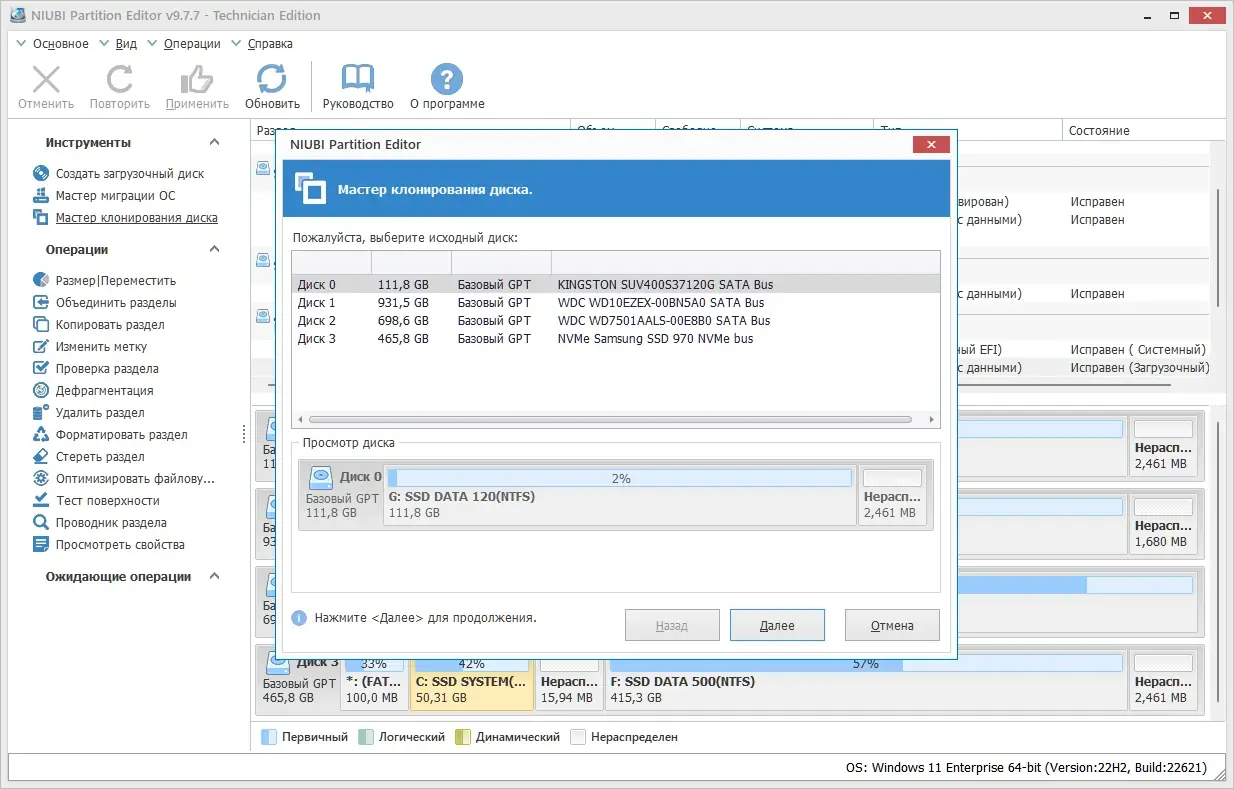1234x789 pixels.
Task: Click the Отмена button
Action: 892,625
